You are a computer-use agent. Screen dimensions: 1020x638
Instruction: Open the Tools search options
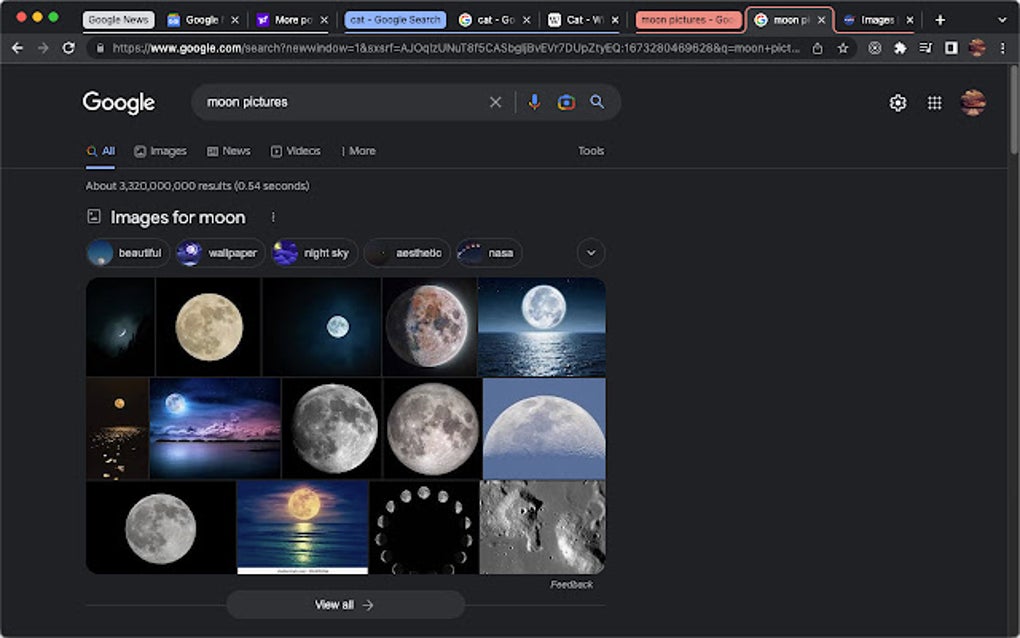[591, 151]
